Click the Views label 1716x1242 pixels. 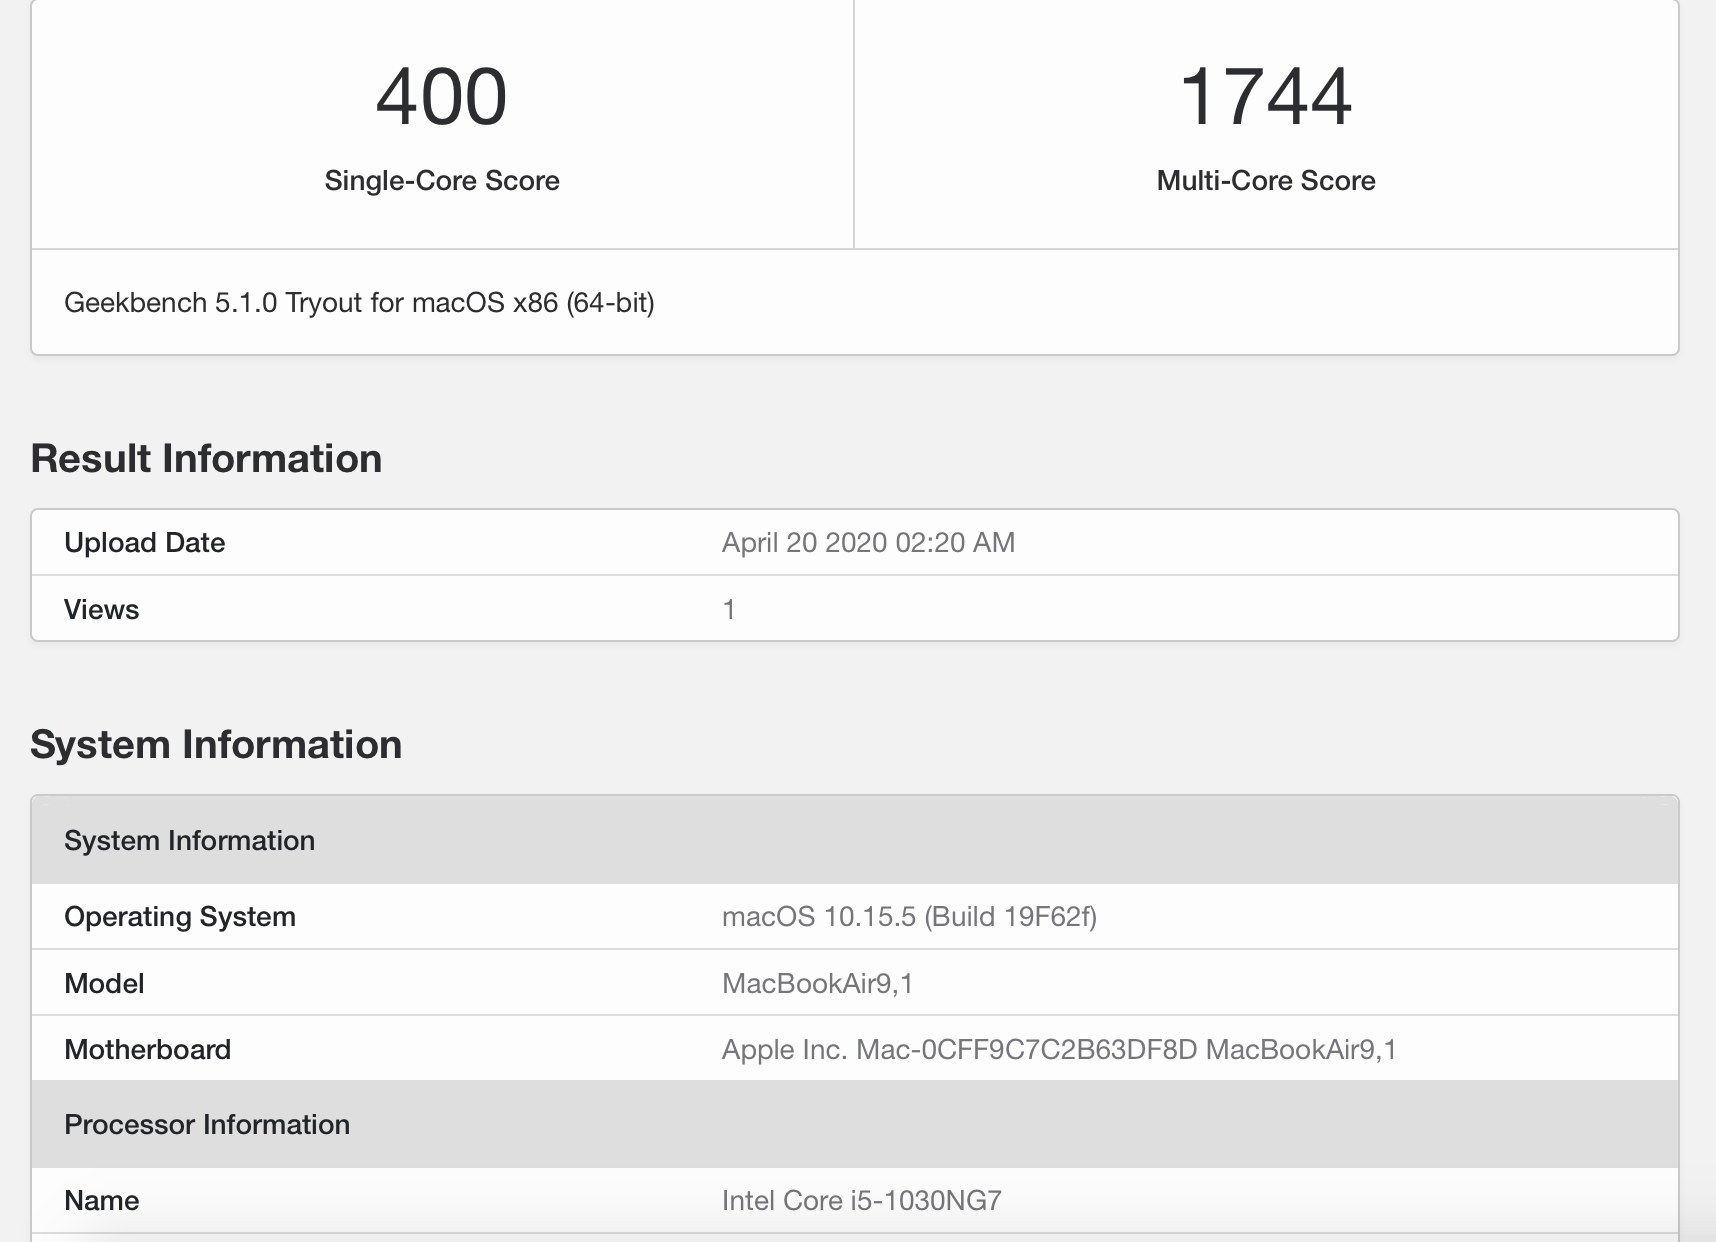[102, 610]
